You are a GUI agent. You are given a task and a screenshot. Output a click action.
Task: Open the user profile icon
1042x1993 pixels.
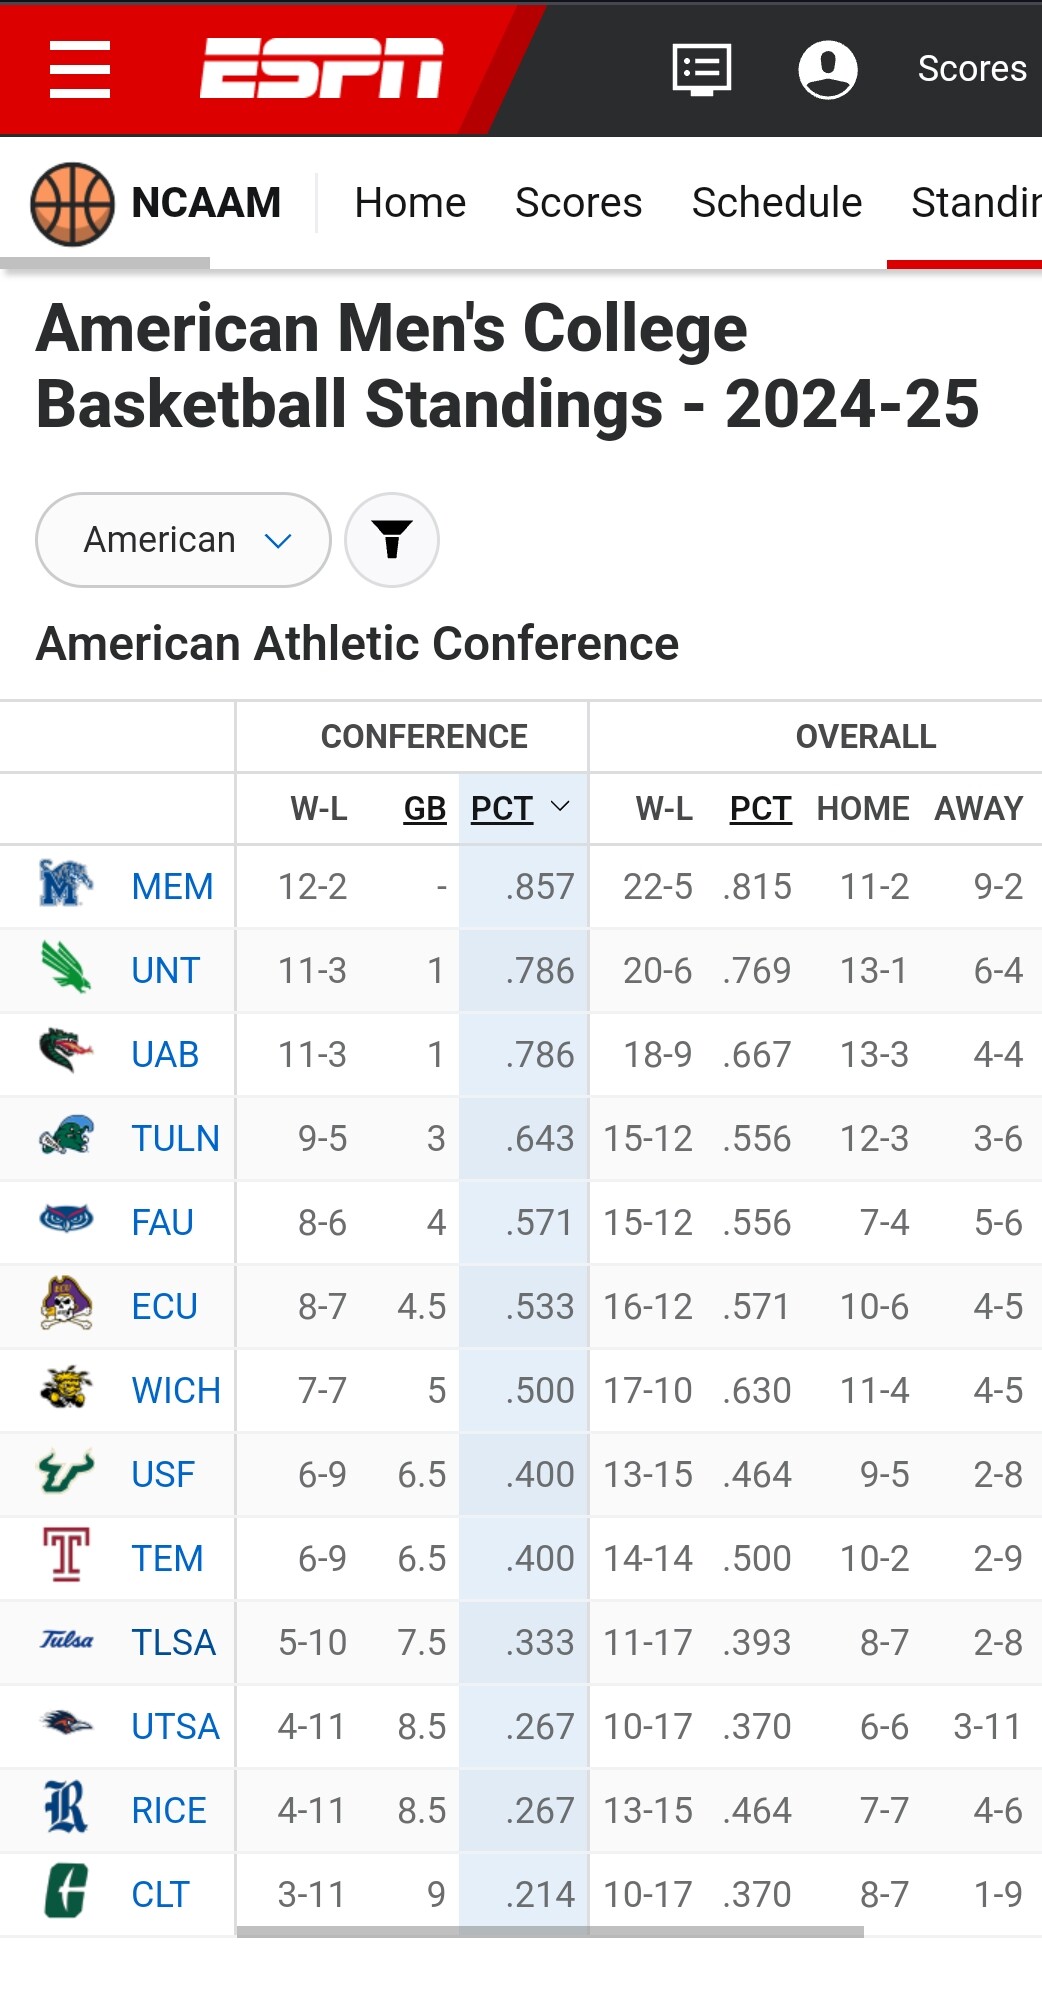pos(827,69)
